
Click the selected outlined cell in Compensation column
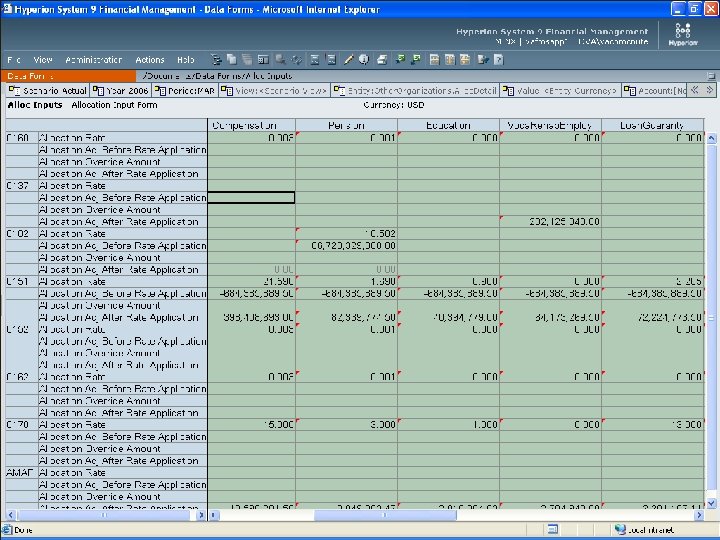coord(251,197)
